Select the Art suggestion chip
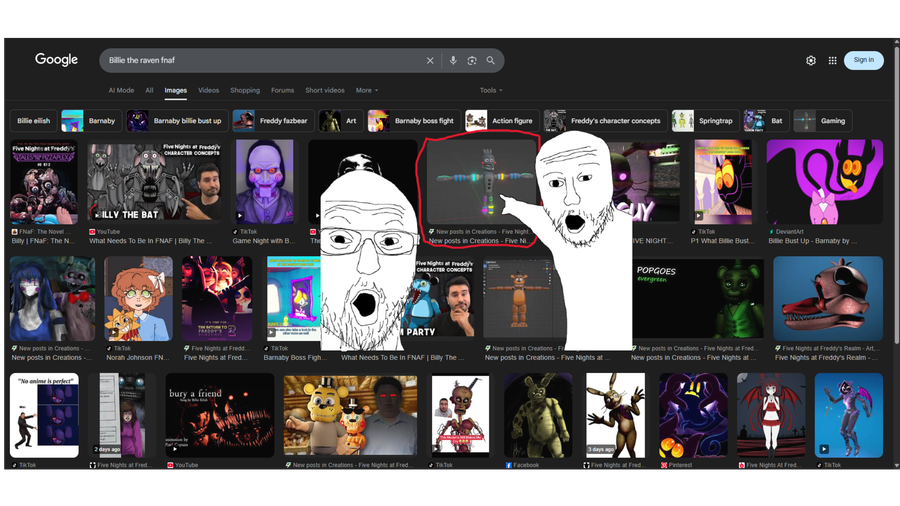900x506 pixels. (341, 121)
